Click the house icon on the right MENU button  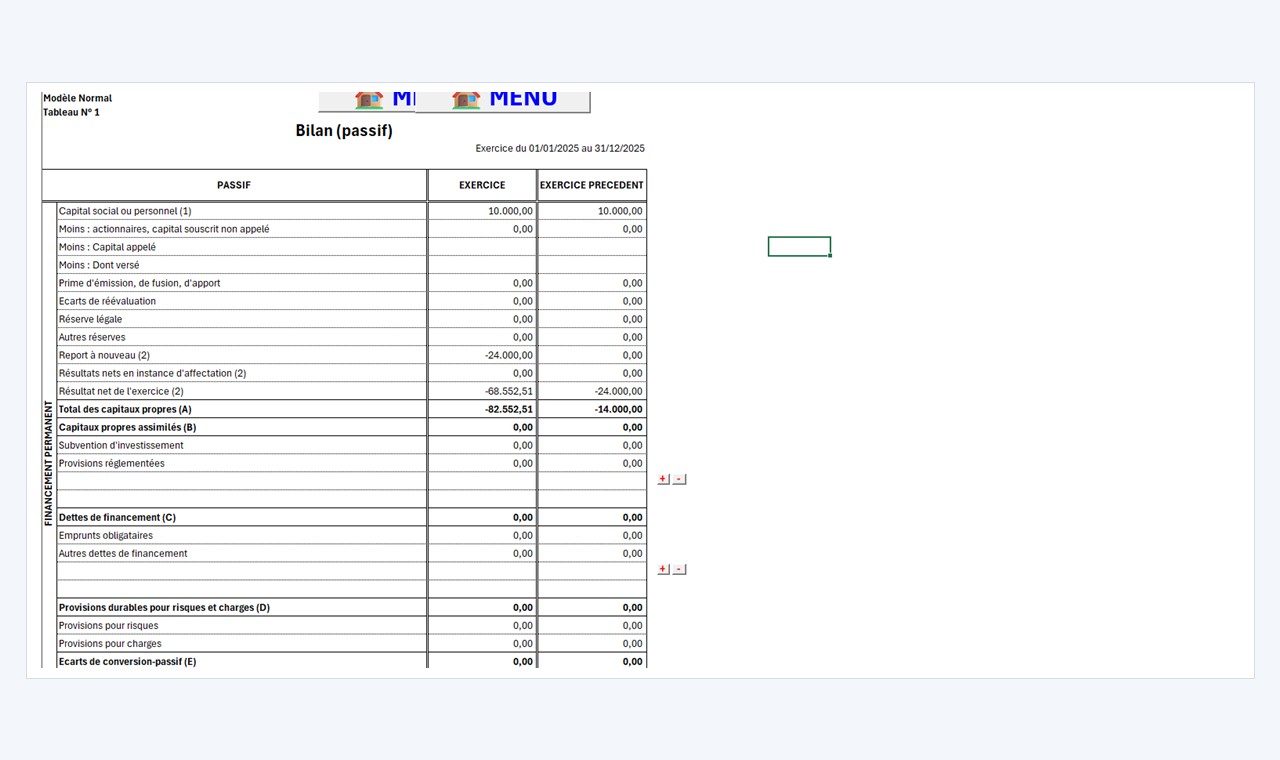(x=466, y=99)
